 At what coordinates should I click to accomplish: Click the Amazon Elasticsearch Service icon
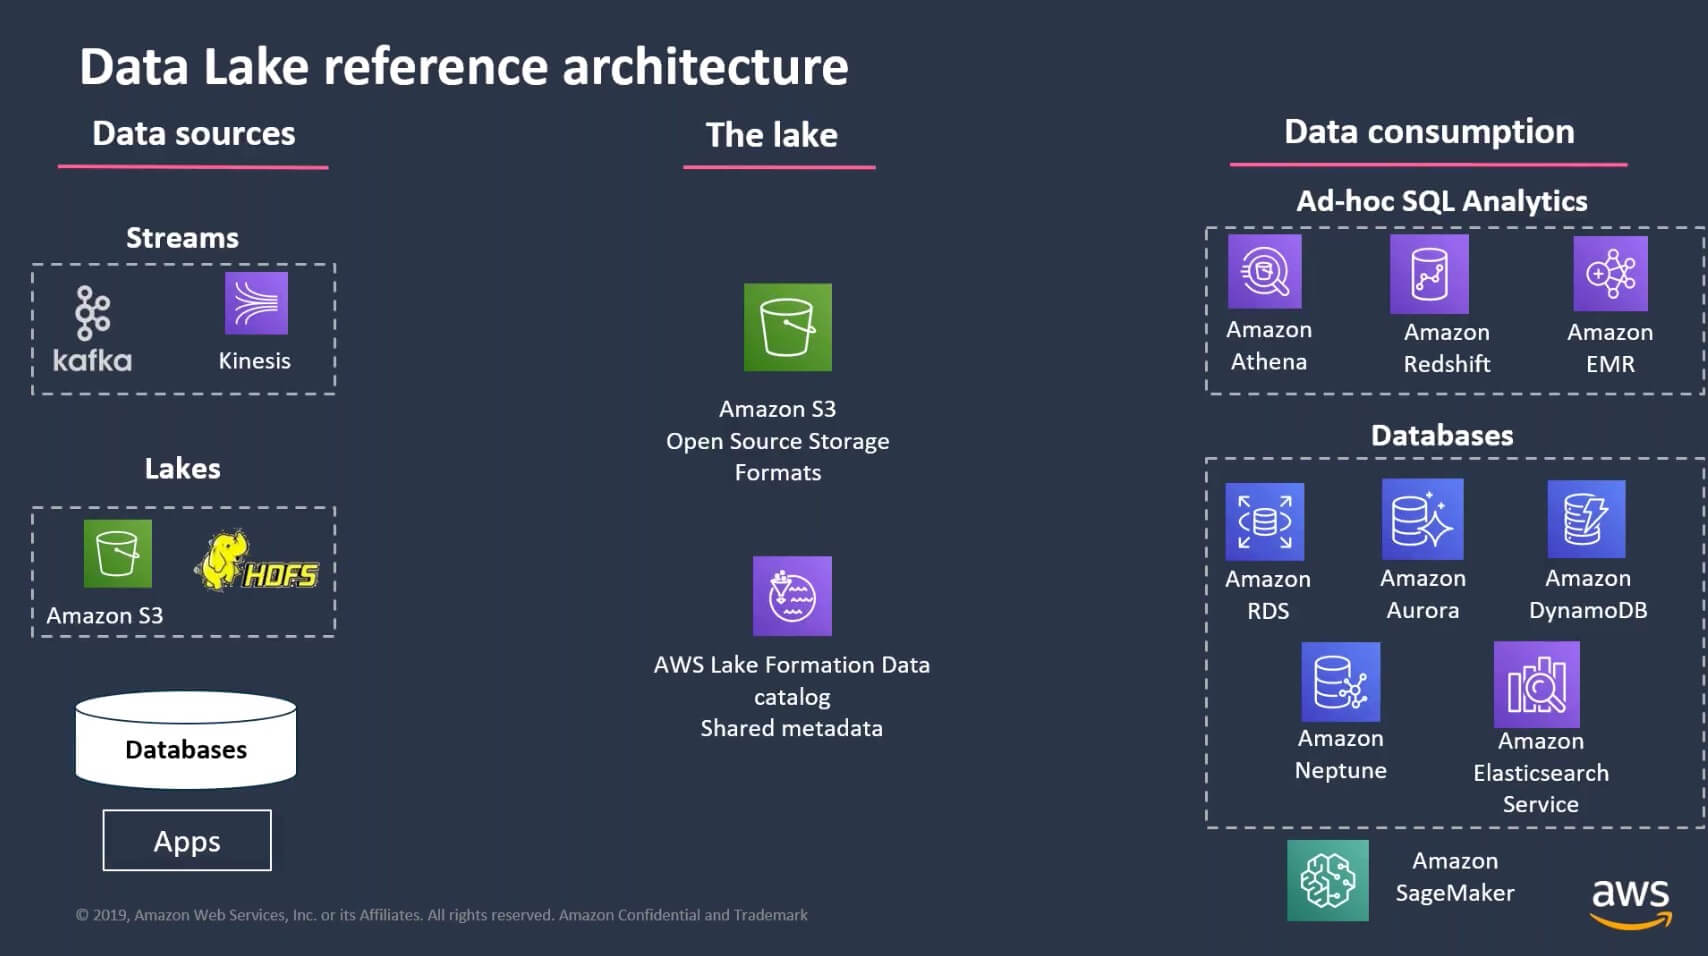(1537, 684)
